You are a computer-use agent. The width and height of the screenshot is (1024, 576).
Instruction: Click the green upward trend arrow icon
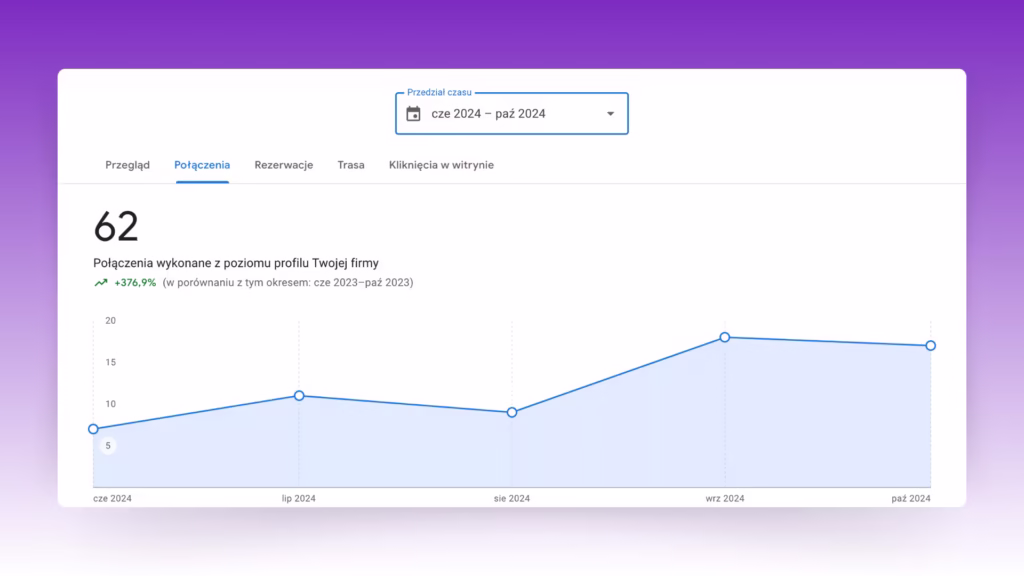pyautogui.click(x=101, y=283)
